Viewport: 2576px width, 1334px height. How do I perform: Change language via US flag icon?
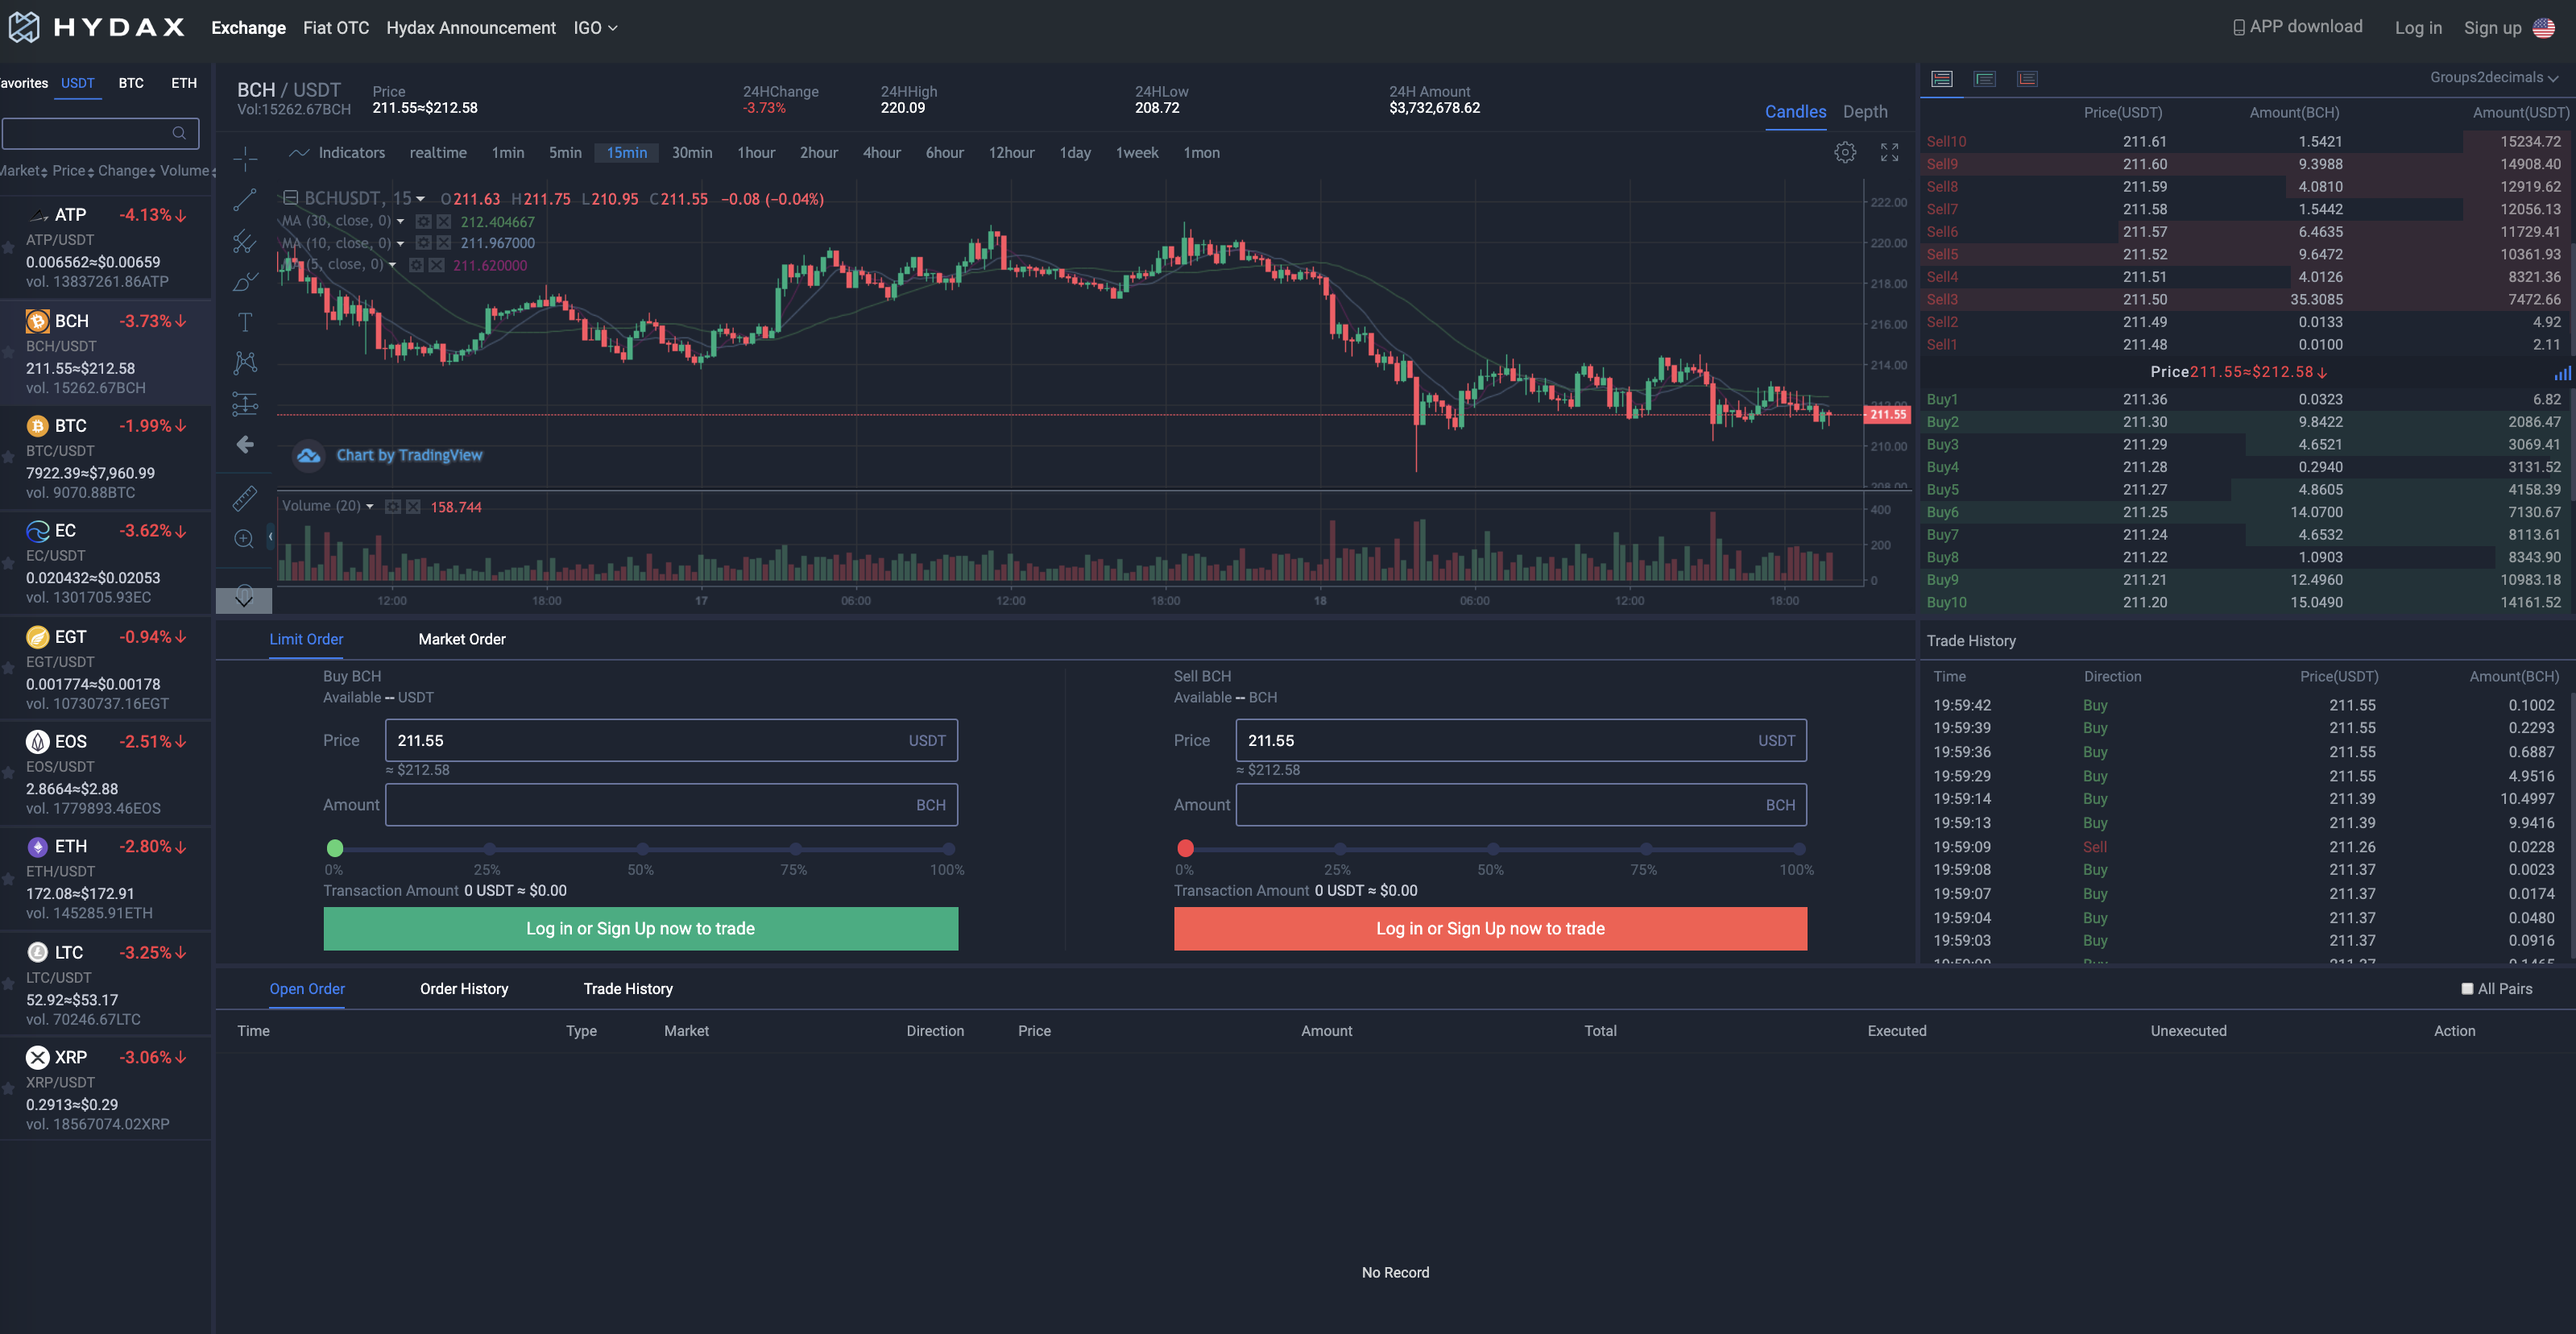2544,28
